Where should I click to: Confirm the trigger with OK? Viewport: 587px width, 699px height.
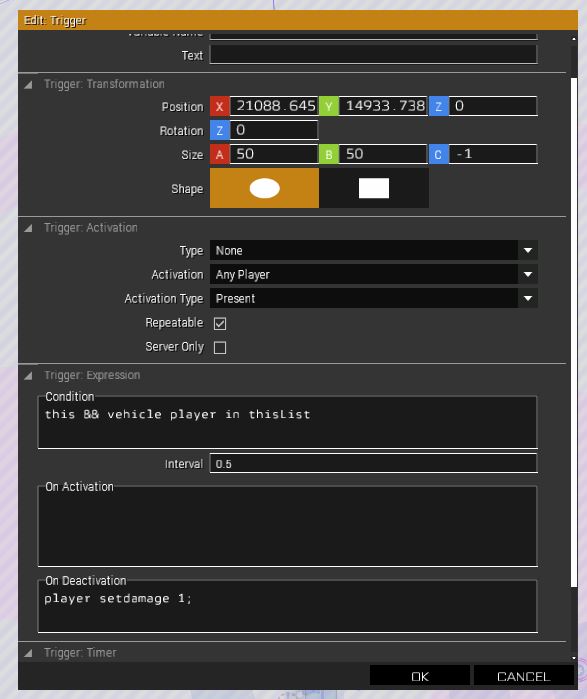pos(419,676)
